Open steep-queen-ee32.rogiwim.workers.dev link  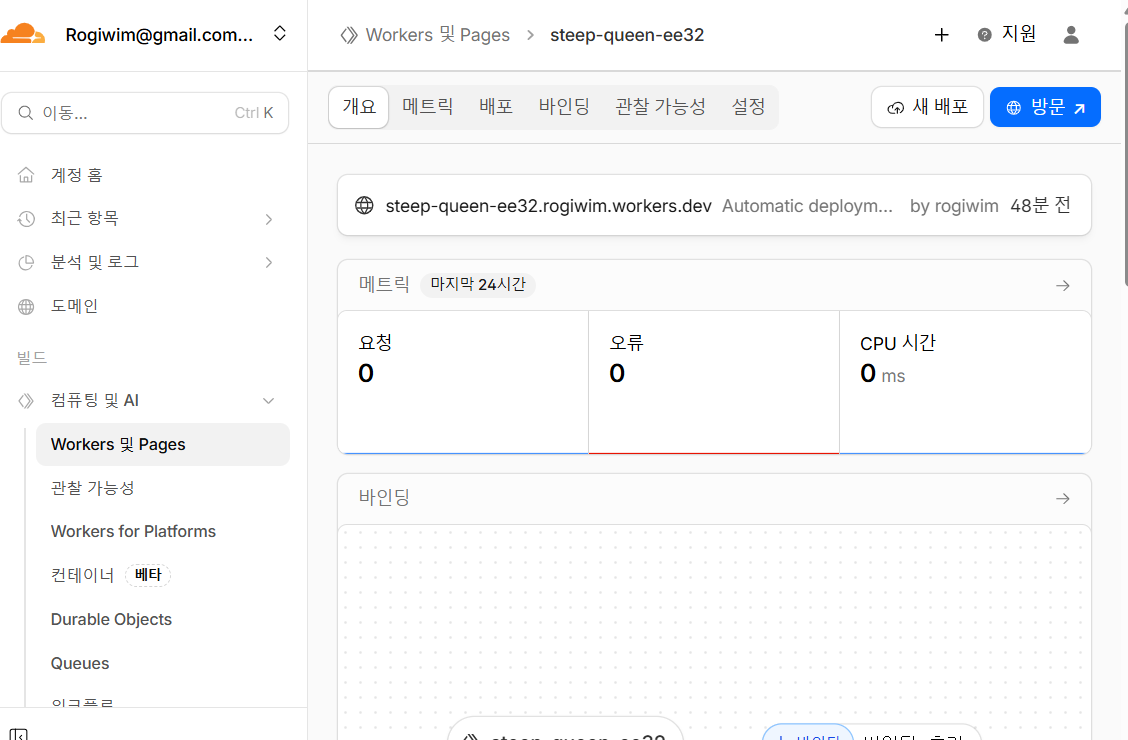coord(548,206)
